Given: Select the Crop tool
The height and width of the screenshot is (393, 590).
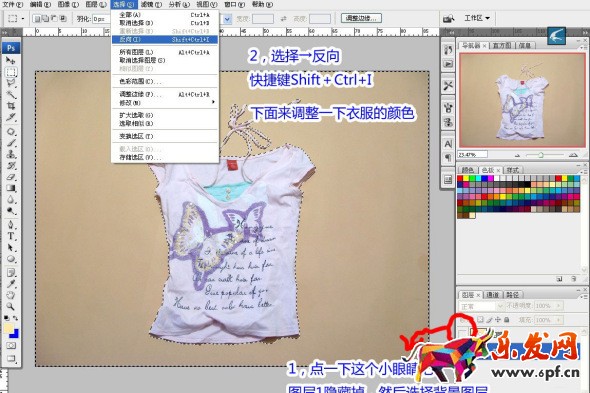Looking at the screenshot, I should [11, 106].
